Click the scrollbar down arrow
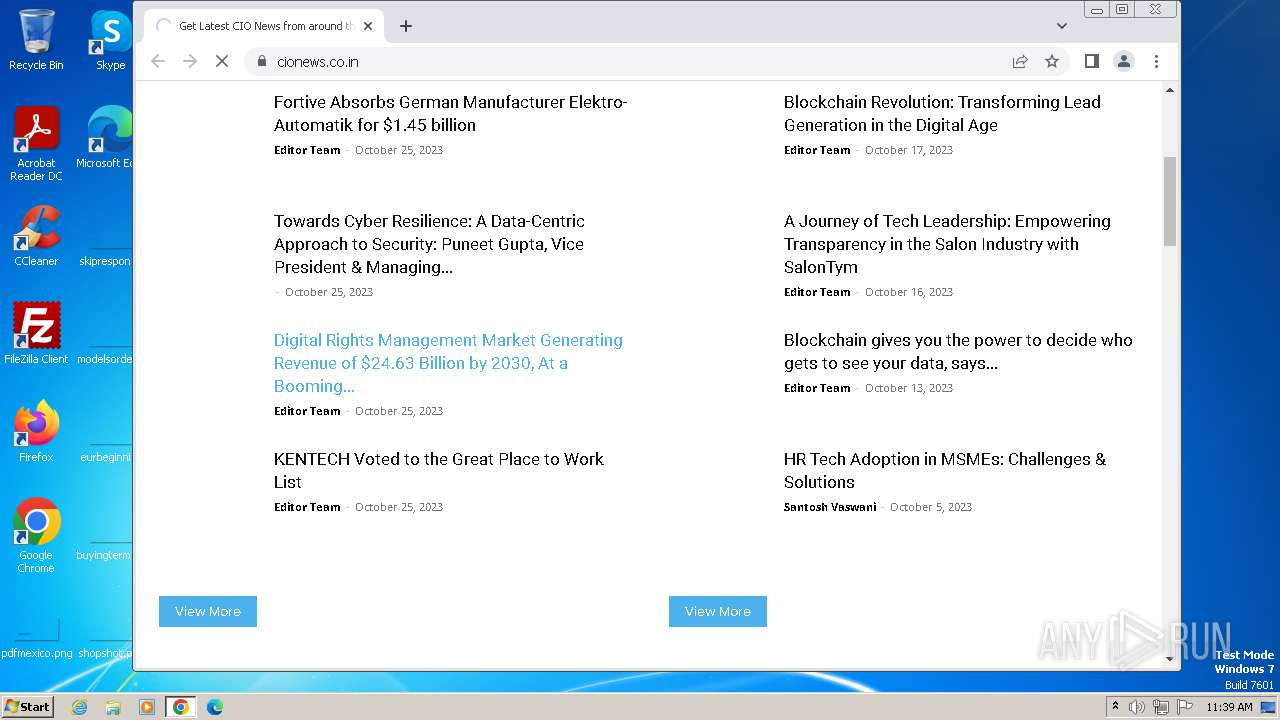Screen dimensions: 1280x720 click(1170, 658)
